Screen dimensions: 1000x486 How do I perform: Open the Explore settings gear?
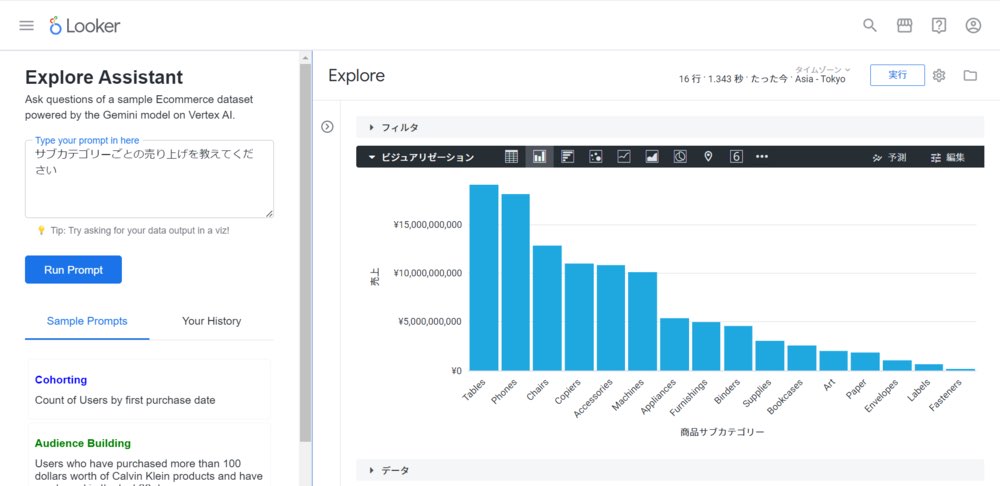pos(938,75)
